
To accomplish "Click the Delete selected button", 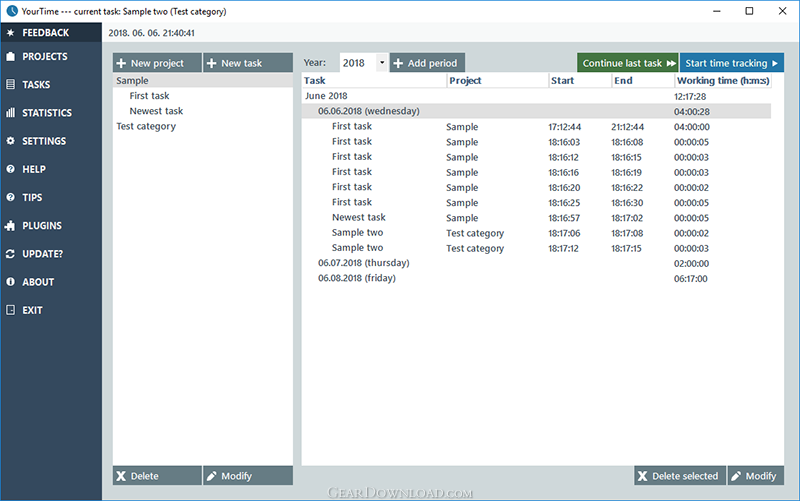I will click(x=678, y=476).
